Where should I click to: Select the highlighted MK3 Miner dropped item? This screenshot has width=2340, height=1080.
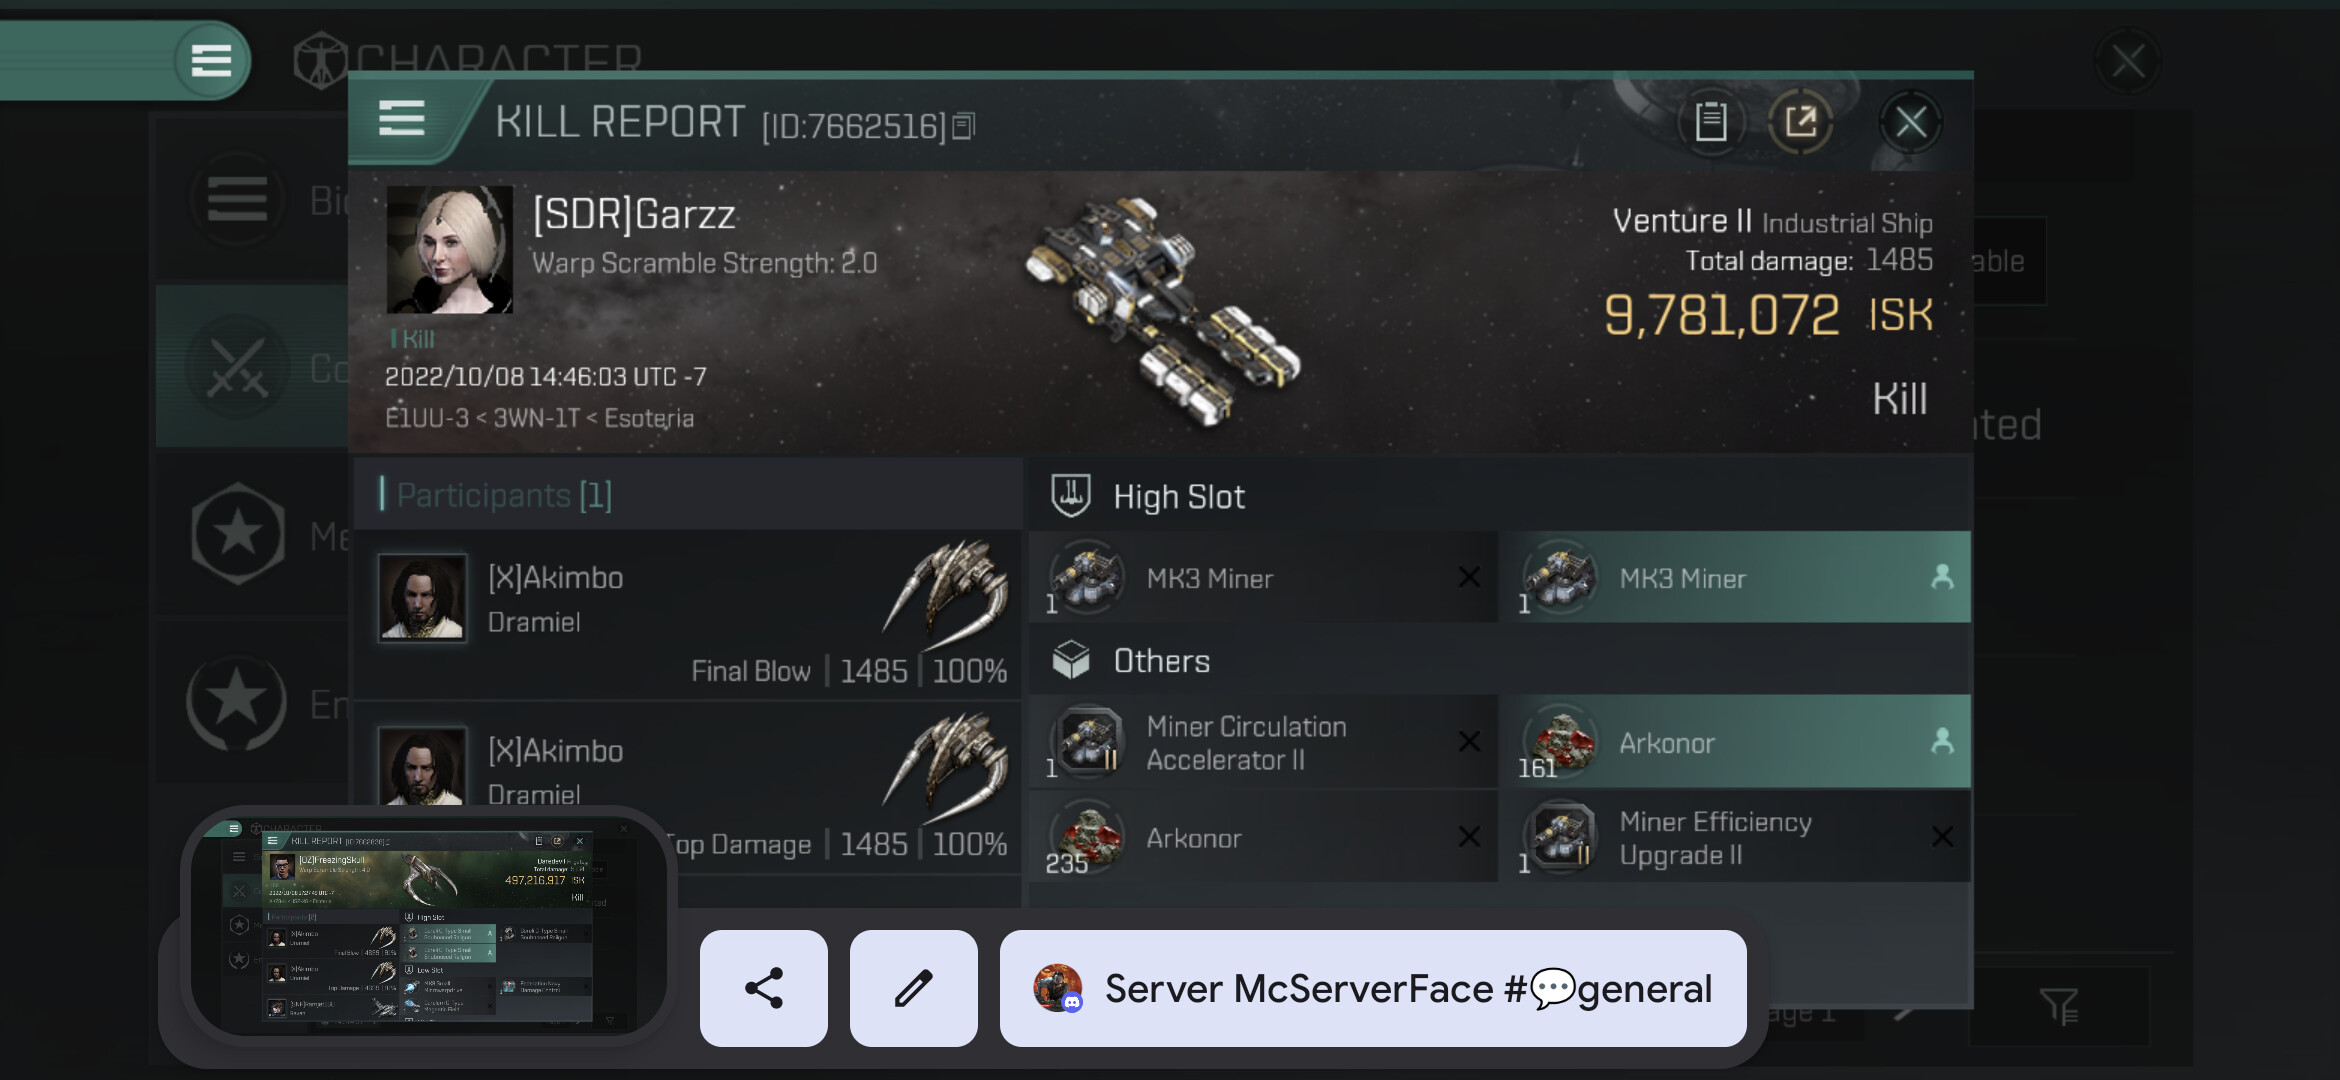pyautogui.click(x=1735, y=577)
